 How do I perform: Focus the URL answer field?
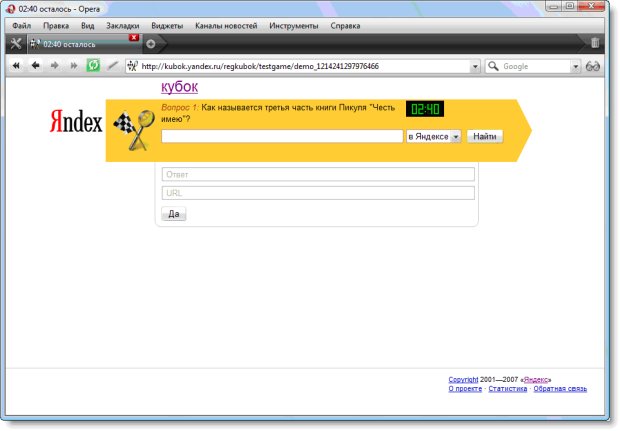coord(318,193)
